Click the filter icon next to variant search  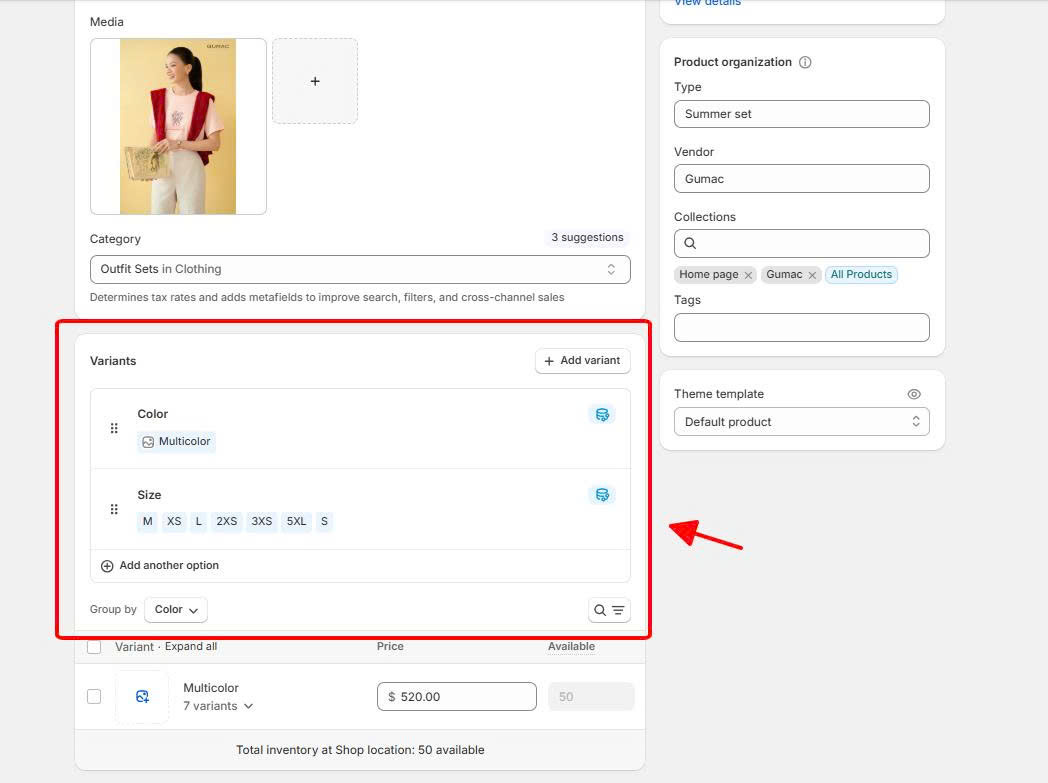click(617, 609)
